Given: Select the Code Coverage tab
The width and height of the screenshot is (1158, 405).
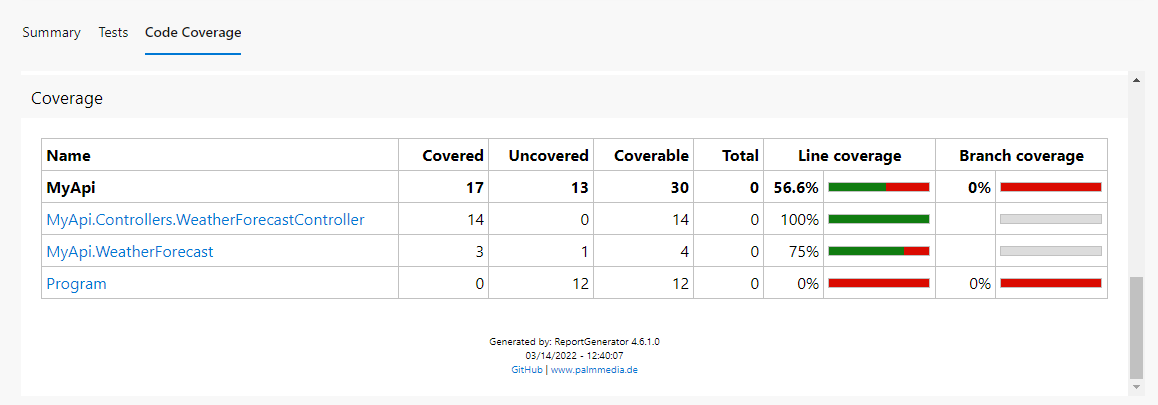Looking at the screenshot, I should pos(193,32).
